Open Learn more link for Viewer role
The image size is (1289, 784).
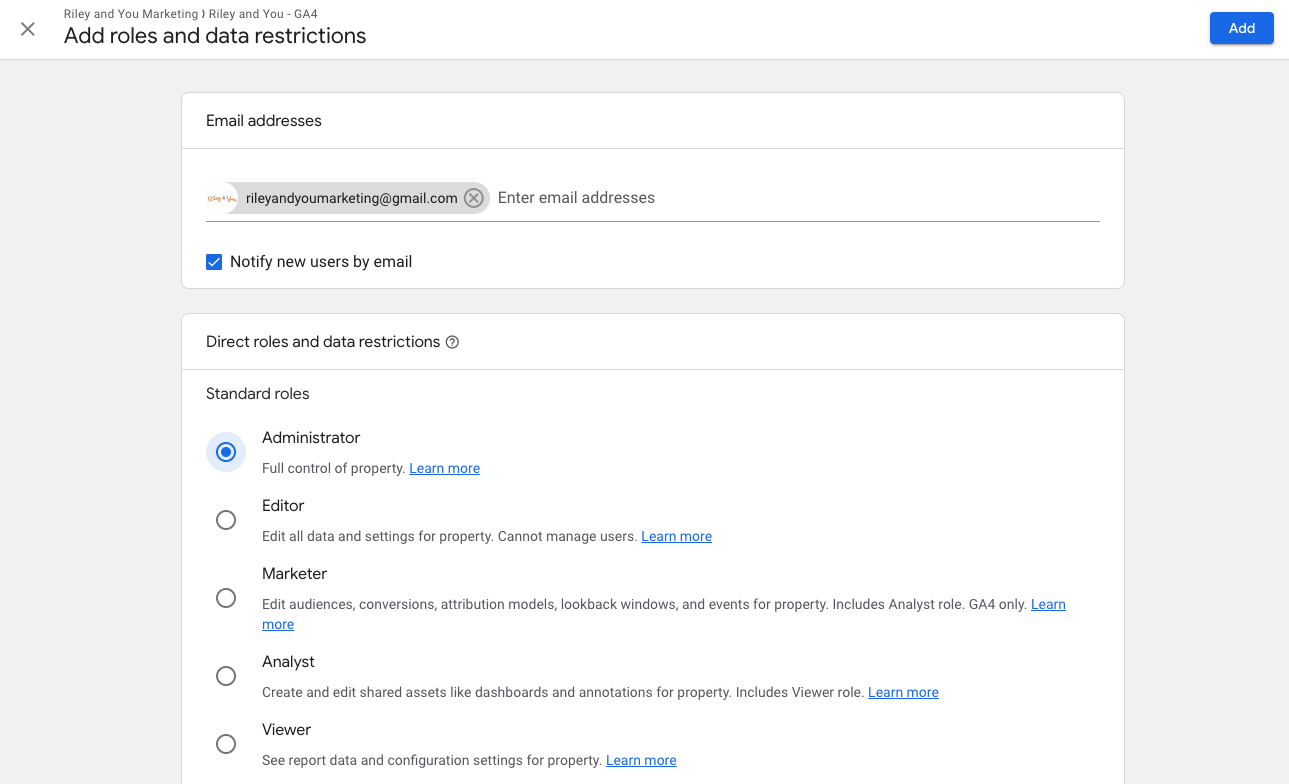pos(641,760)
